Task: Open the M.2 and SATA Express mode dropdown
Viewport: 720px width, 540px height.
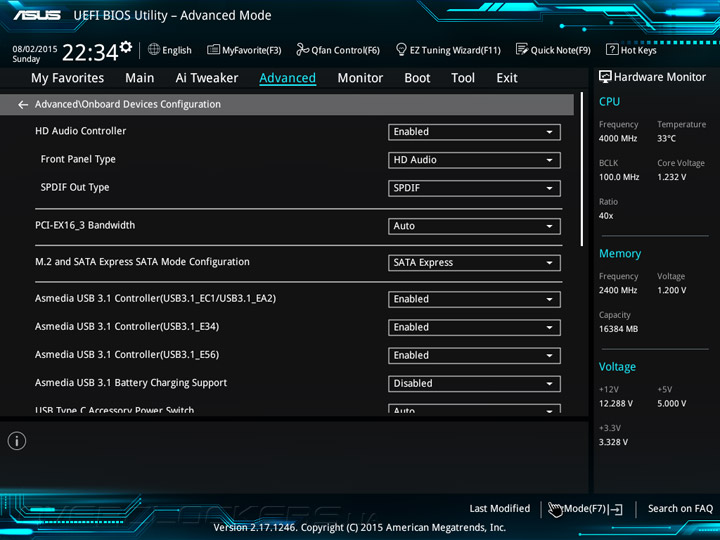Action: [474, 263]
